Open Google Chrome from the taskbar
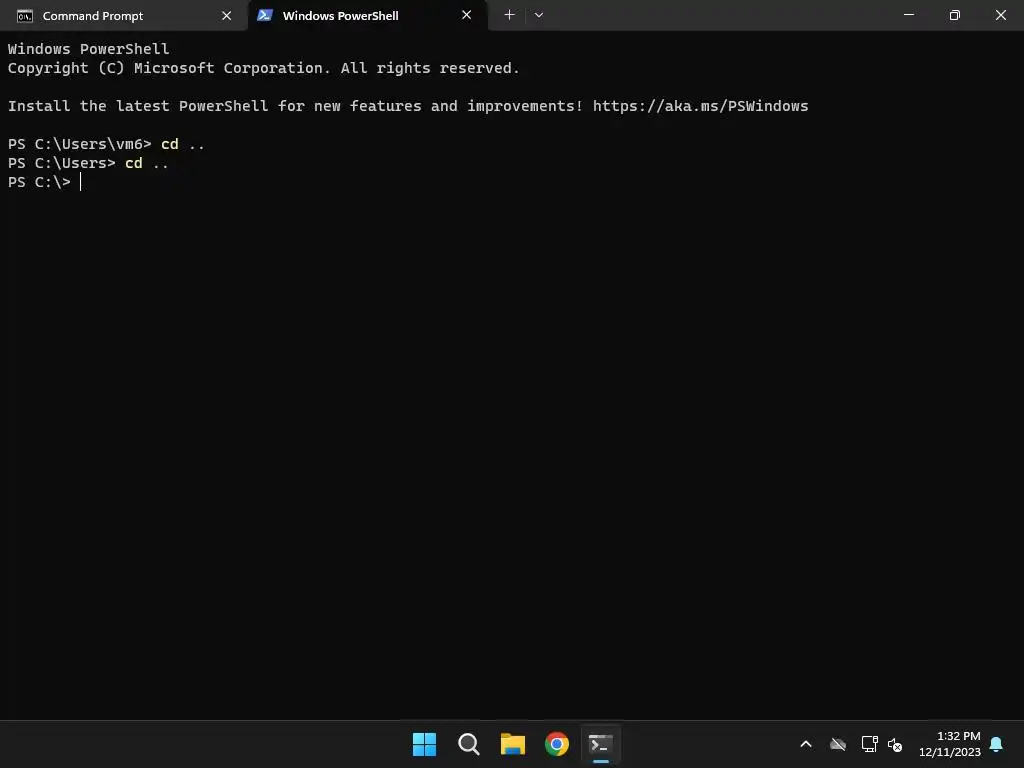The height and width of the screenshot is (768, 1024). coord(557,744)
